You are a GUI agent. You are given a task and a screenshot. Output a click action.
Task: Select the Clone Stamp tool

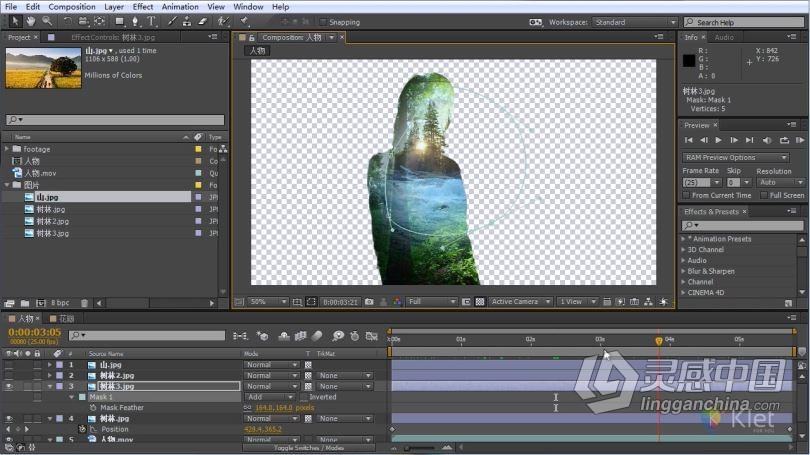(x=187, y=21)
